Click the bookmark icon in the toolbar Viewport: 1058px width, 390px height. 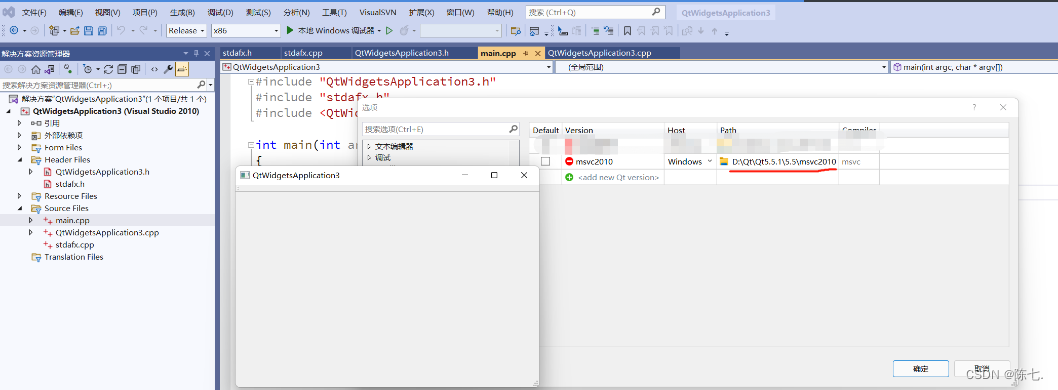[628, 30]
